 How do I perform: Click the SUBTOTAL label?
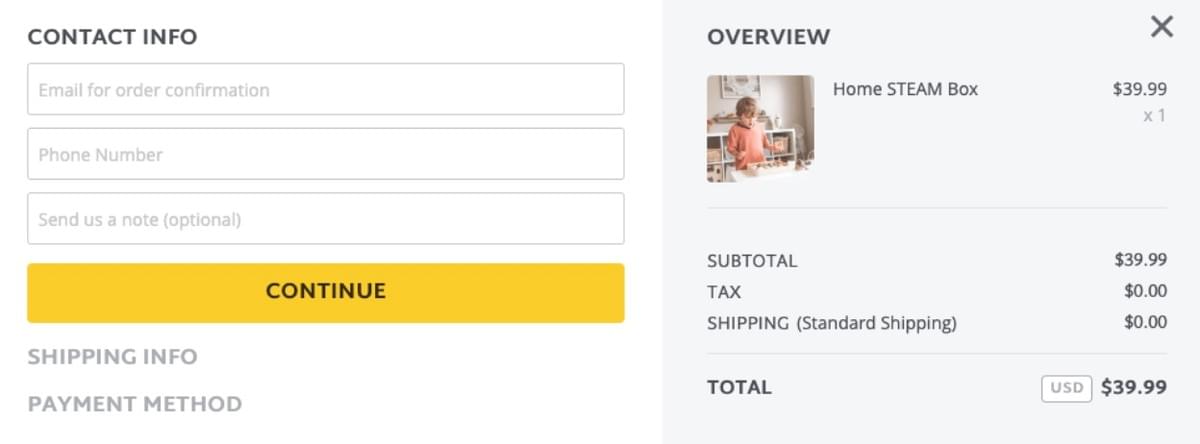(752, 260)
